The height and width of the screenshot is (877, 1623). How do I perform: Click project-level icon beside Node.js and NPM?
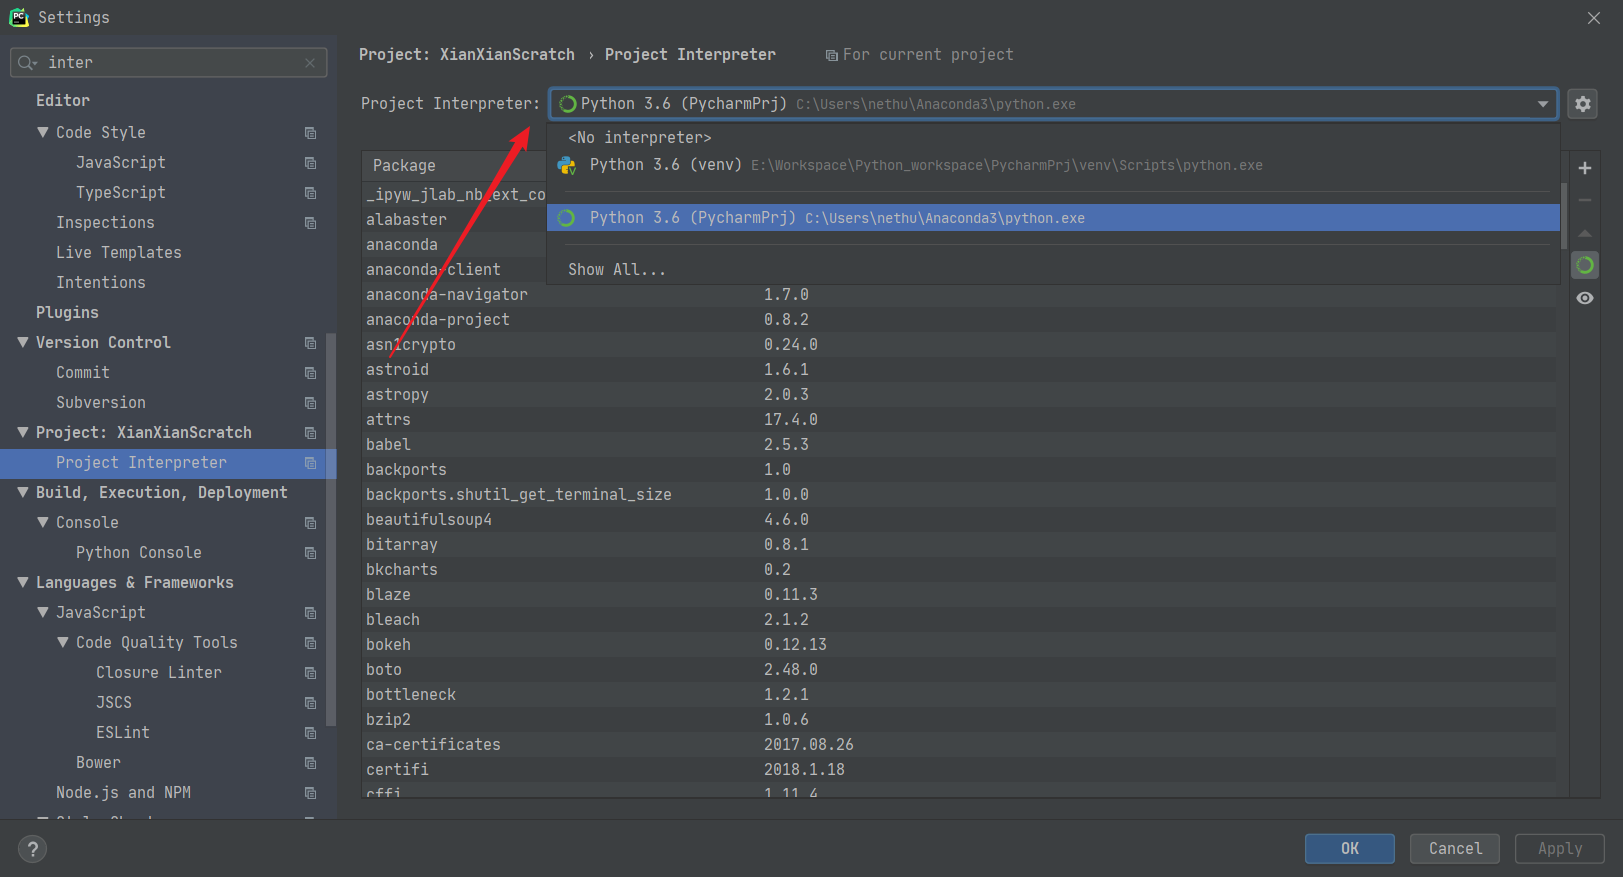pos(310,793)
